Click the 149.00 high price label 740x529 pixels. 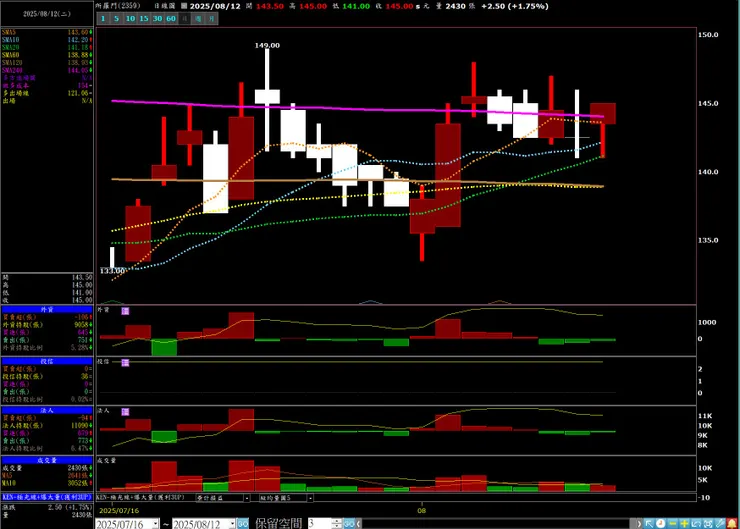(267, 45)
